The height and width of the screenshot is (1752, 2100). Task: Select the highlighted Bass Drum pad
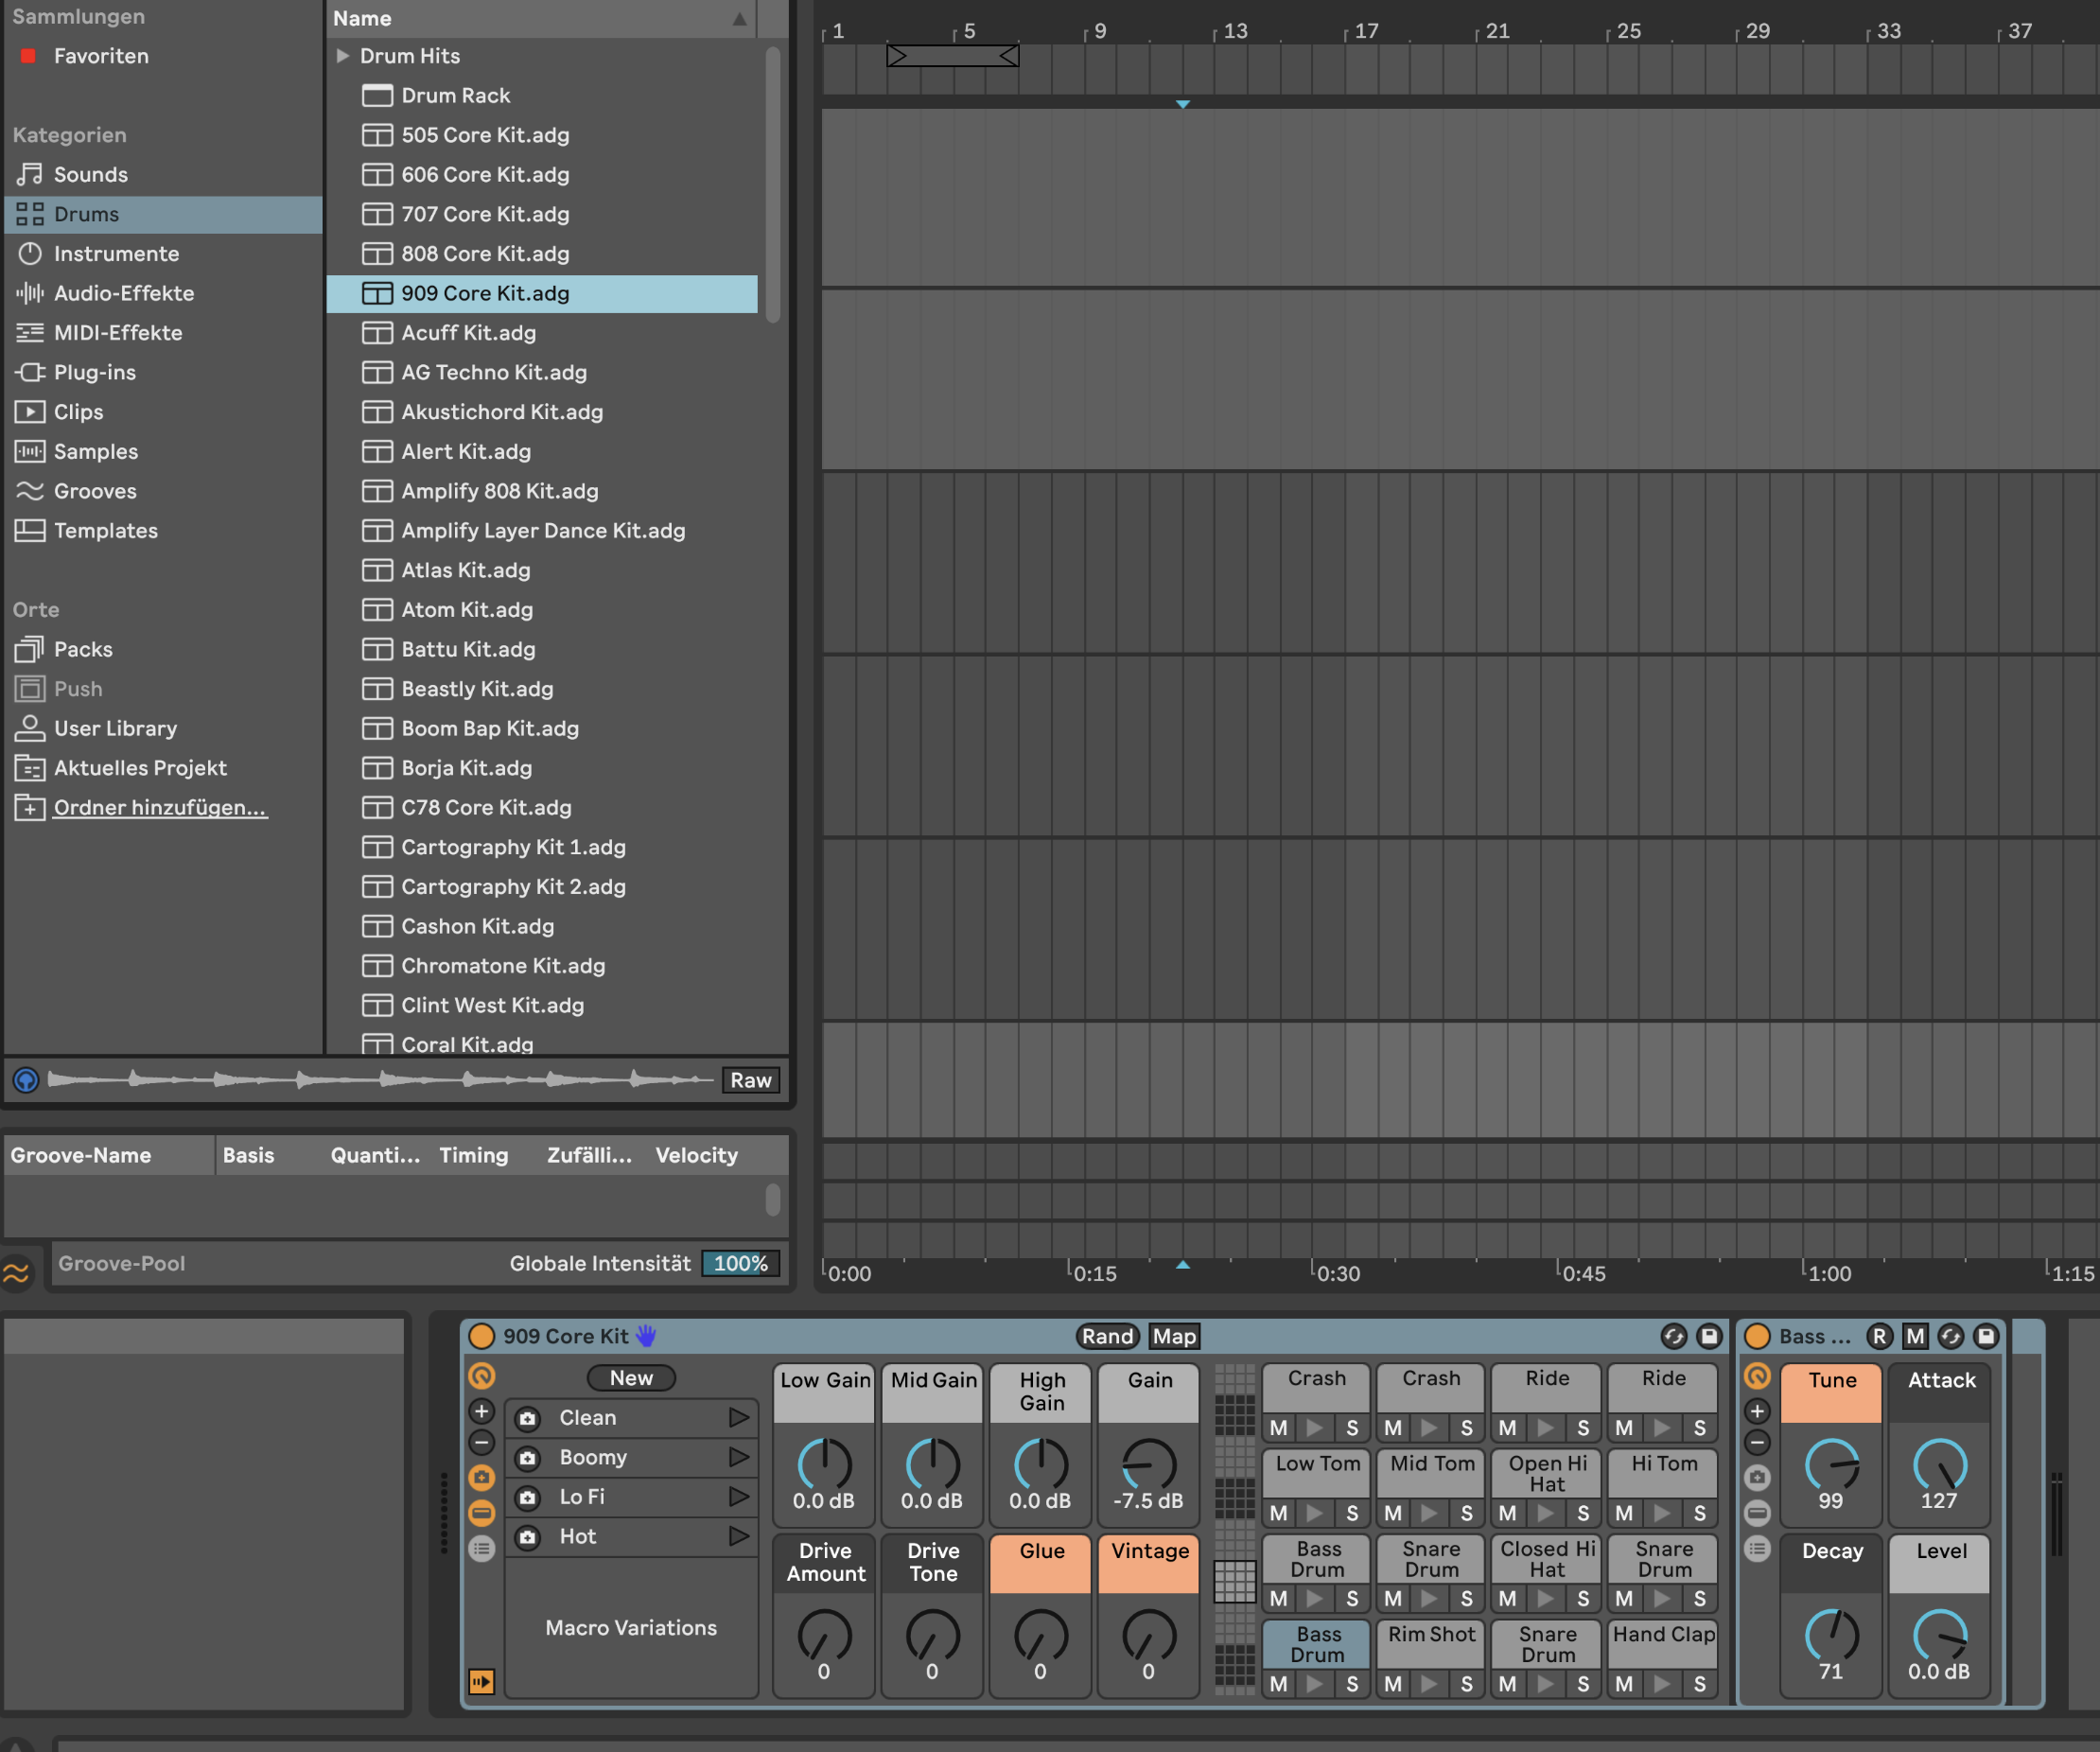click(x=1316, y=1644)
